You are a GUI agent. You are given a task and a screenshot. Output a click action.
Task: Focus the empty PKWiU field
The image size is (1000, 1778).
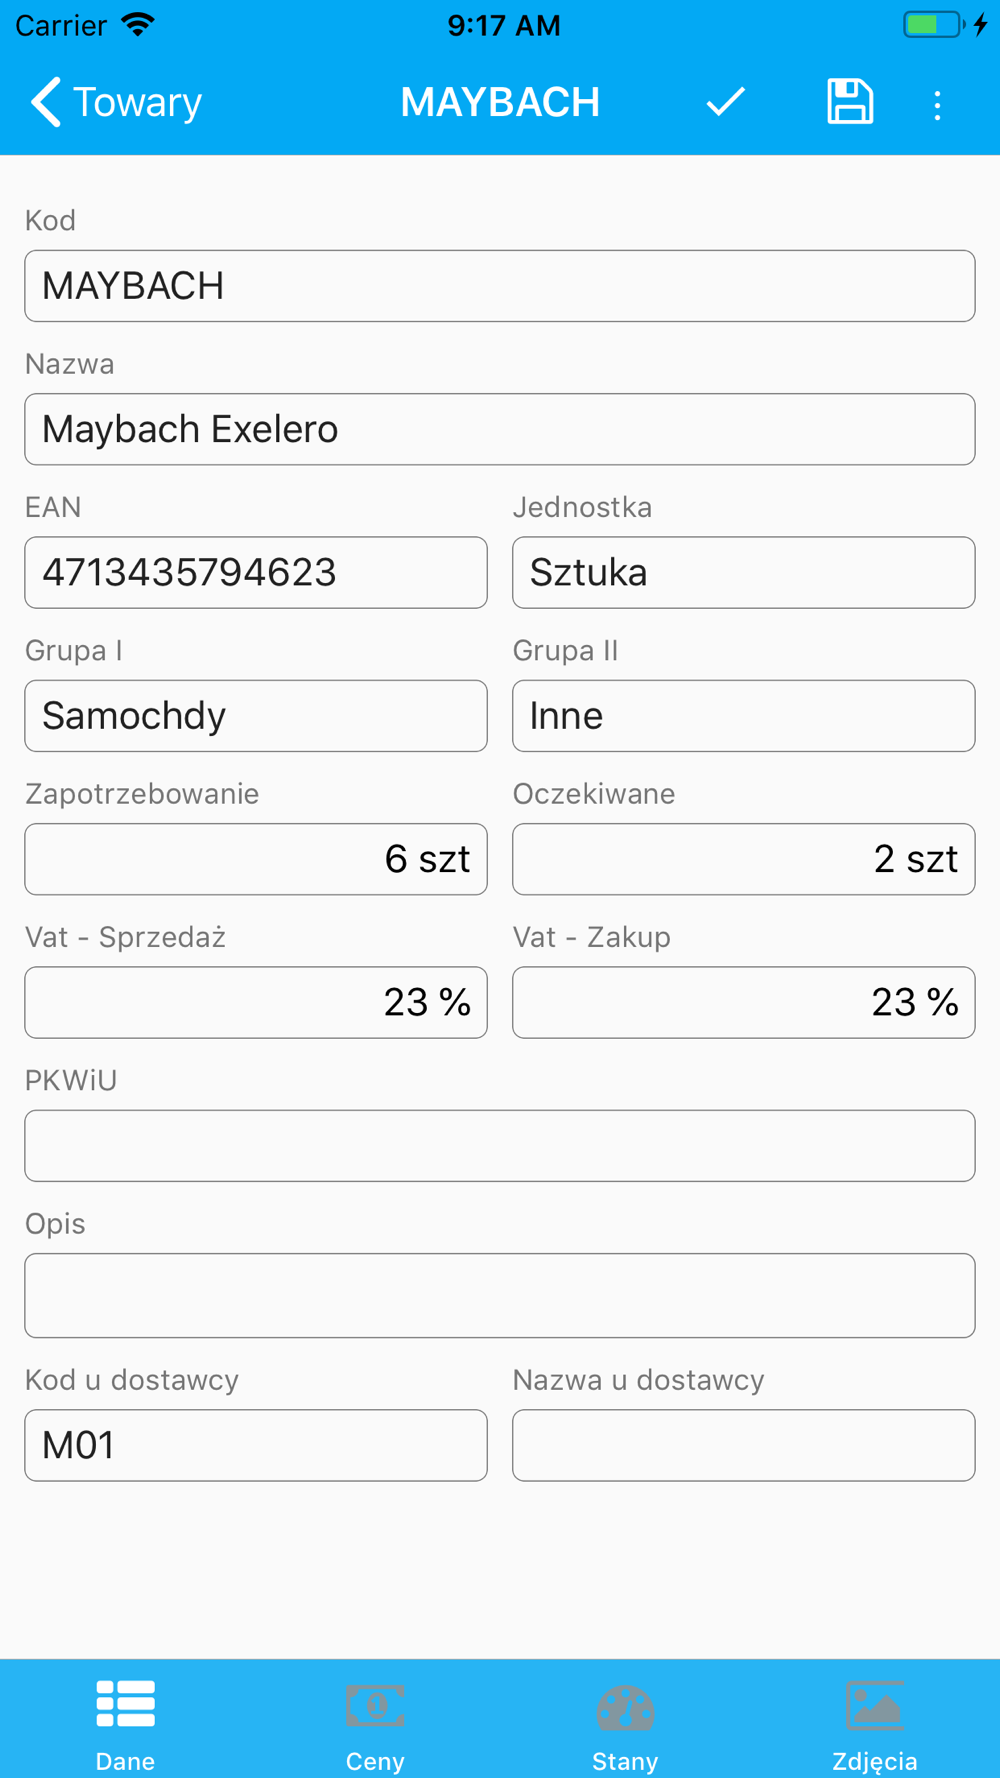[500, 1146]
